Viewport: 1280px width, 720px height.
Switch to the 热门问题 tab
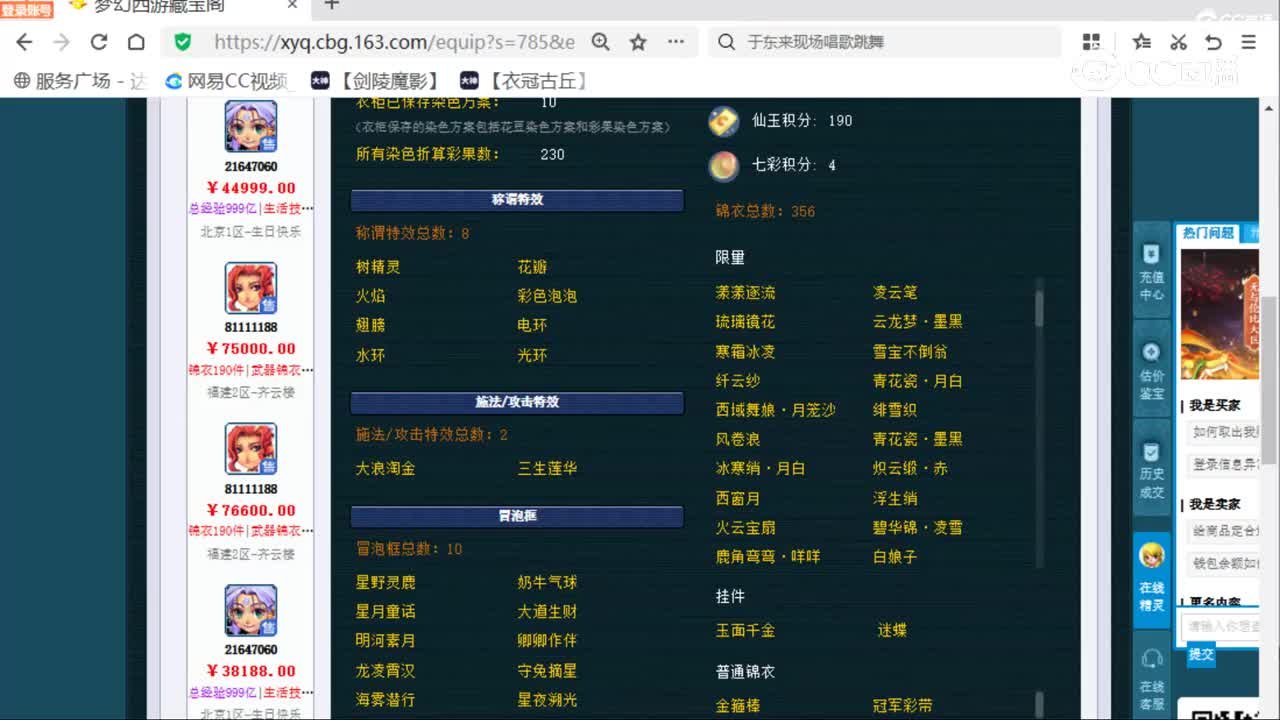coord(1208,233)
